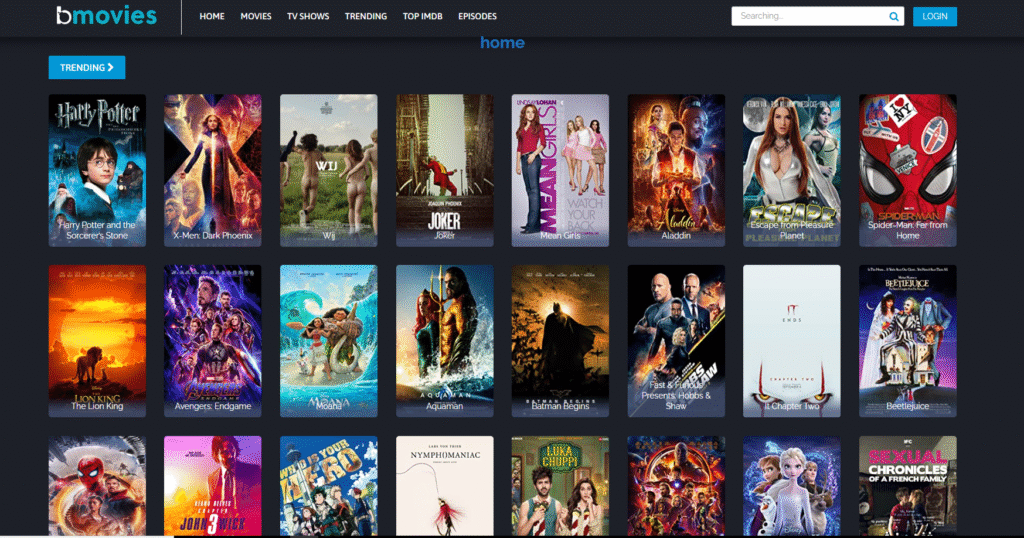Select Fast & Furious Presents: Hobbs & Shaw
Image resolution: width=1024 pixels, height=538 pixels.
click(x=676, y=341)
